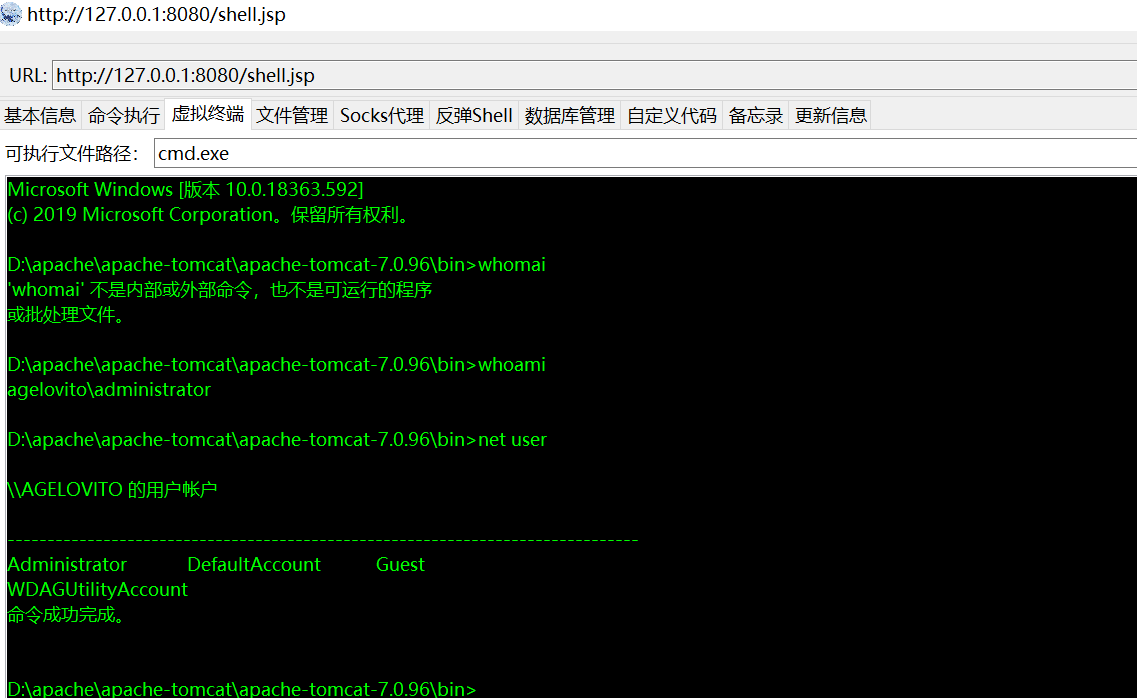Click the DefaultAccount entry in output
Viewport: 1137px width, 698px height.
tap(254, 565)
